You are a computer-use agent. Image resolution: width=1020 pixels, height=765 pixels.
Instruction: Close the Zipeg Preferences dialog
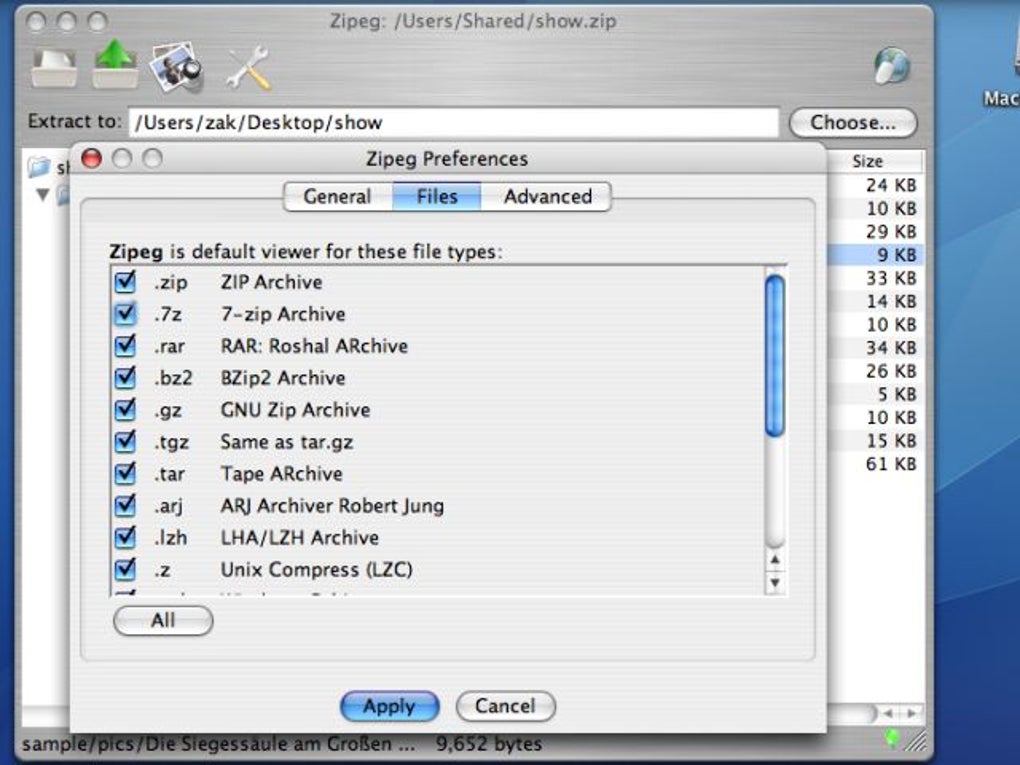(91, 158)
